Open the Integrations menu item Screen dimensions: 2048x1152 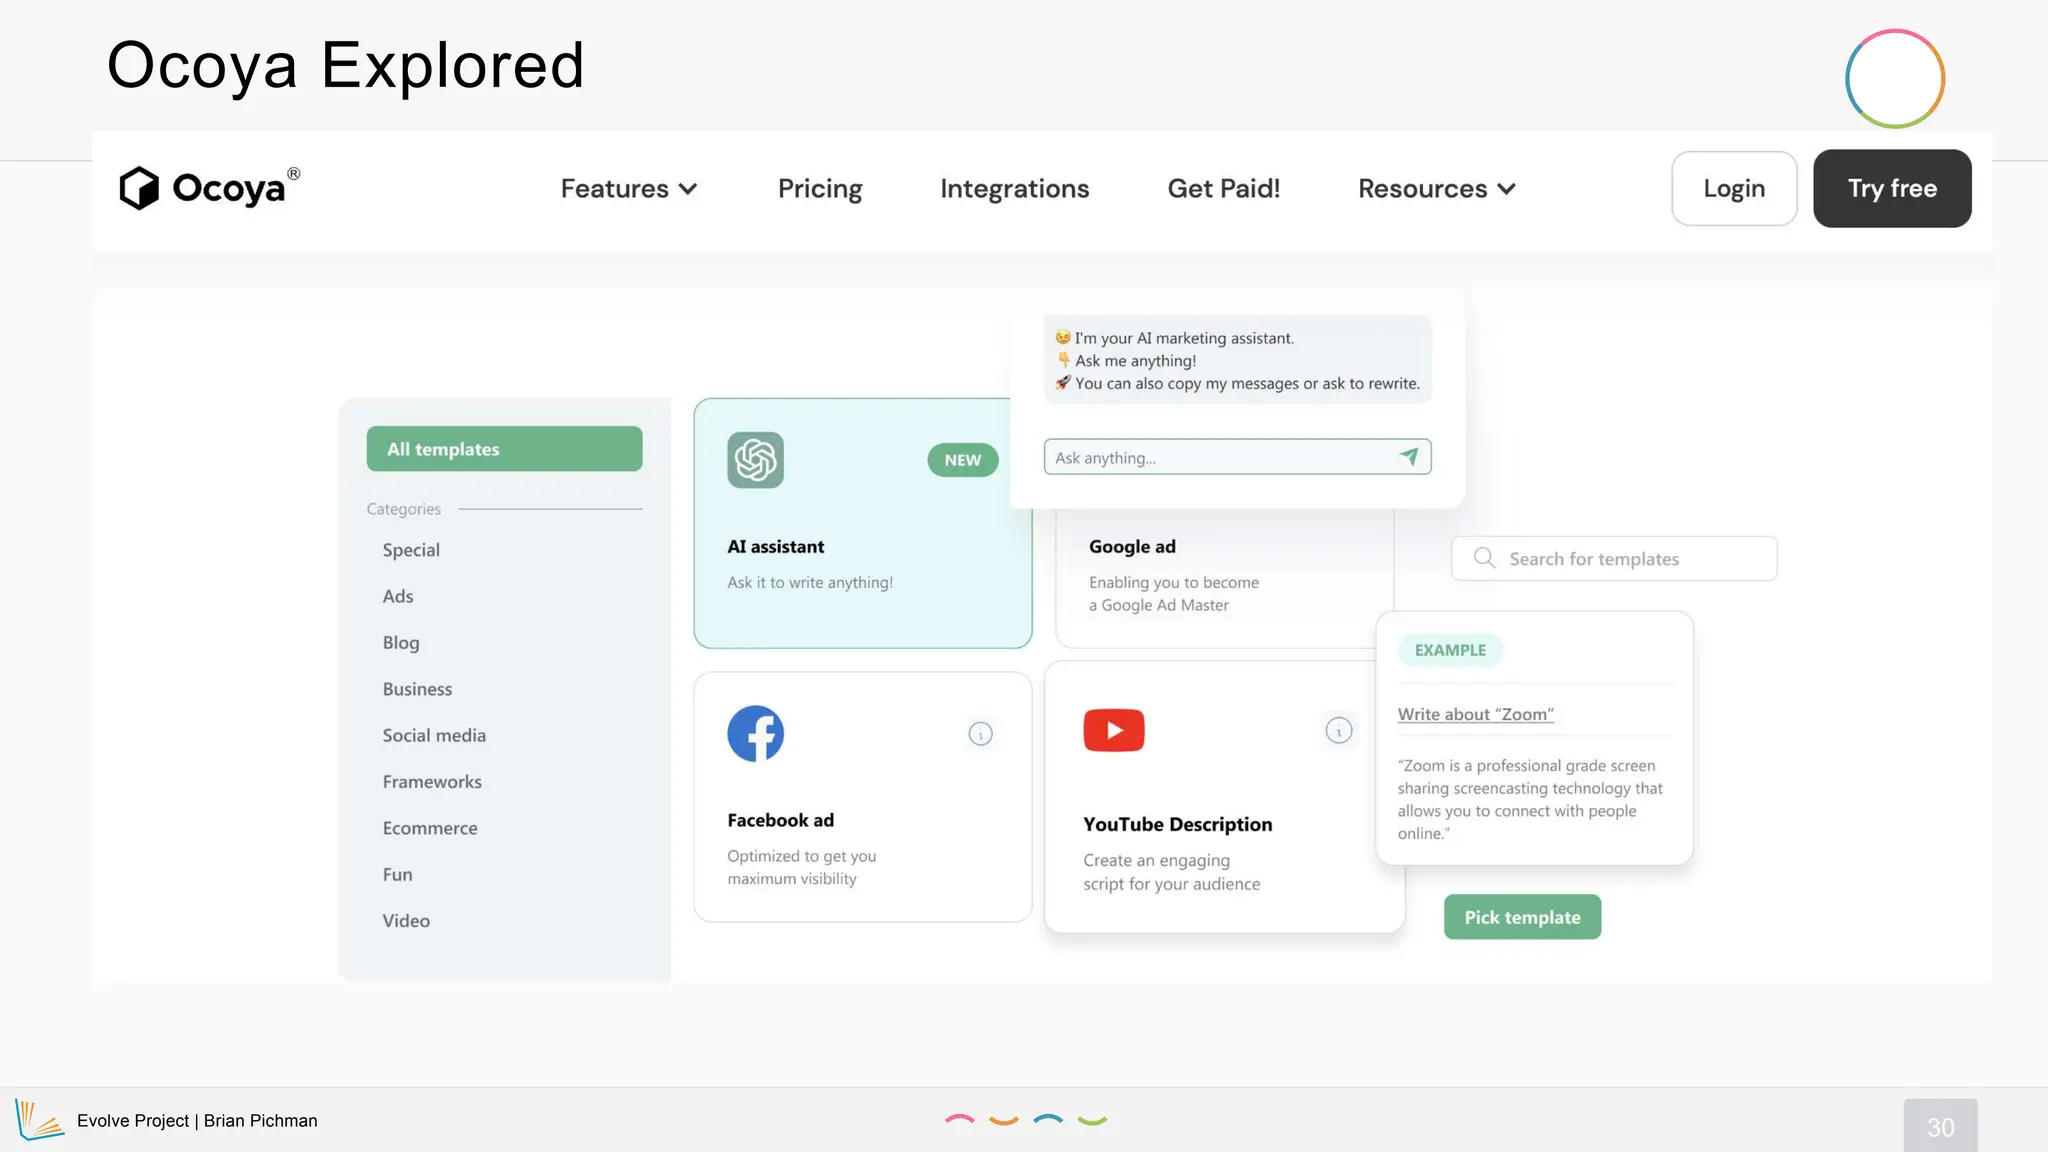(x=1014, y=189)
